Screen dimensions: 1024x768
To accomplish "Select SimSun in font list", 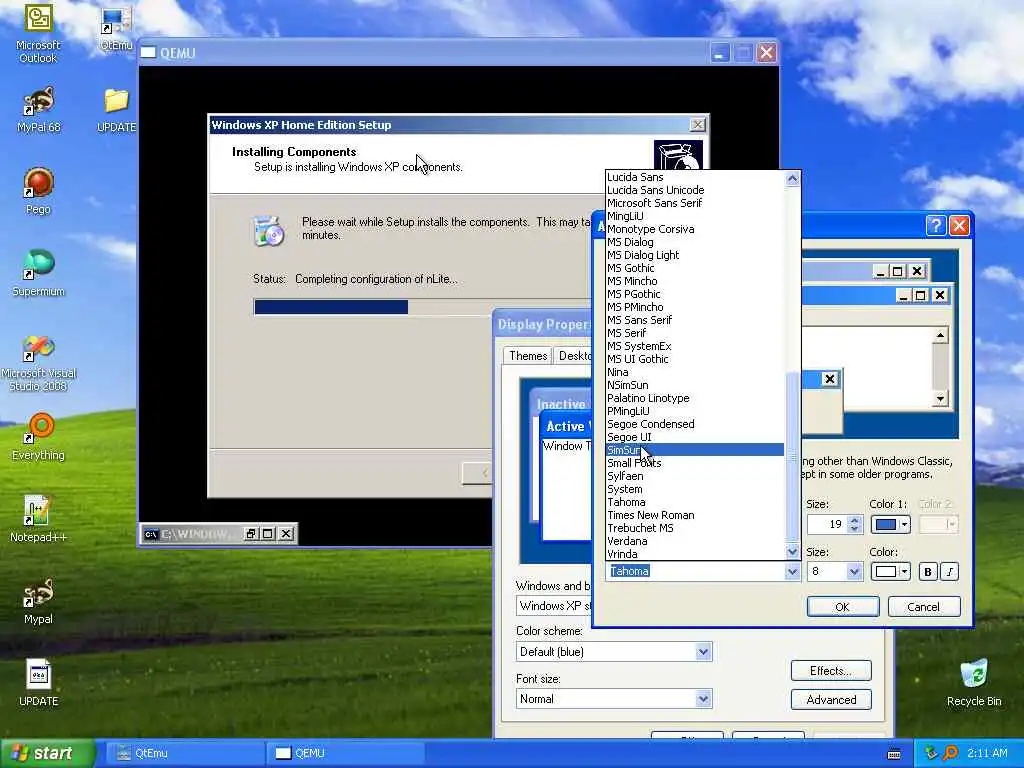I will (695, 450).
